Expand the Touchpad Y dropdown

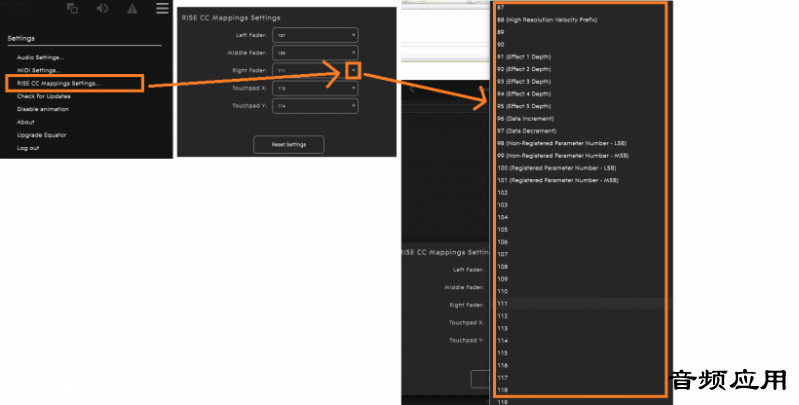315,106
